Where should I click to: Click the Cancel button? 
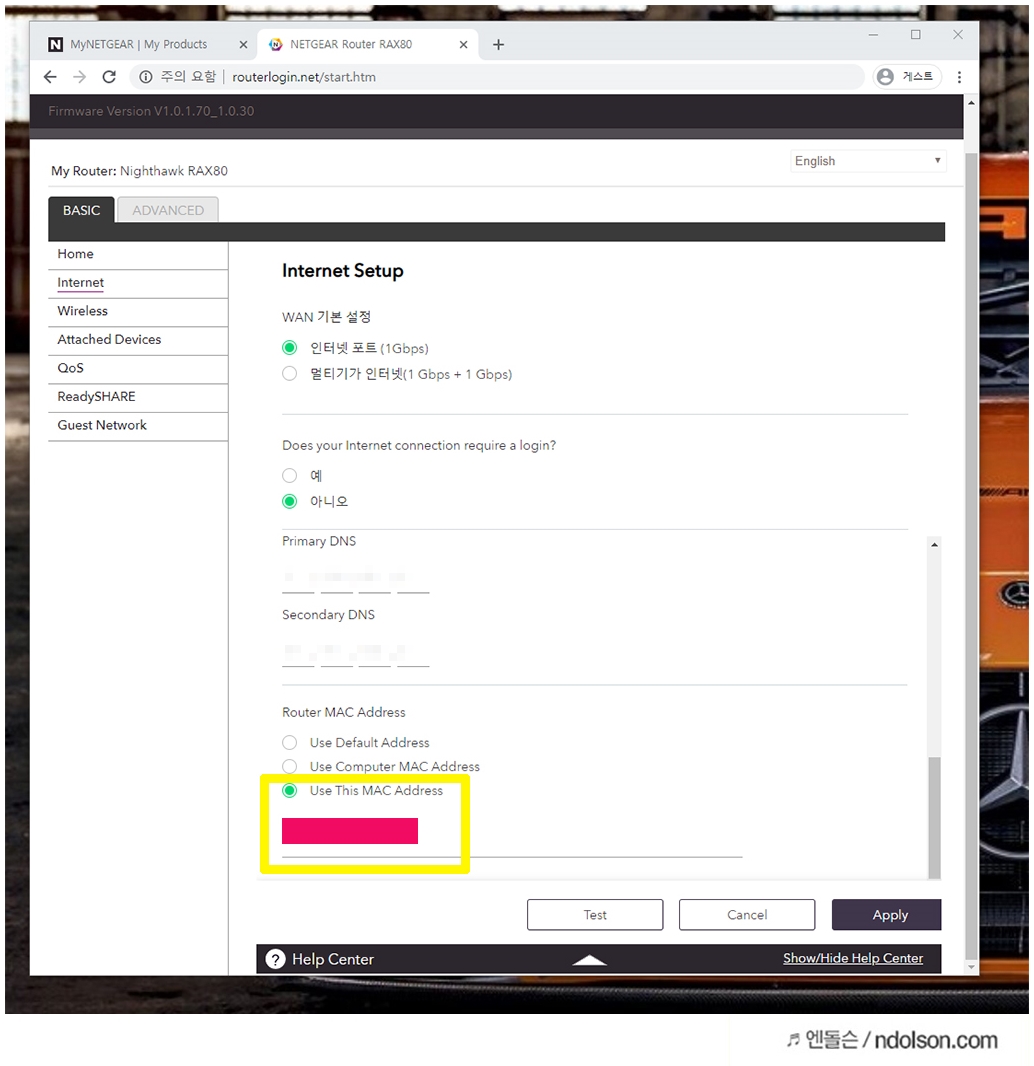coord(747,915)
